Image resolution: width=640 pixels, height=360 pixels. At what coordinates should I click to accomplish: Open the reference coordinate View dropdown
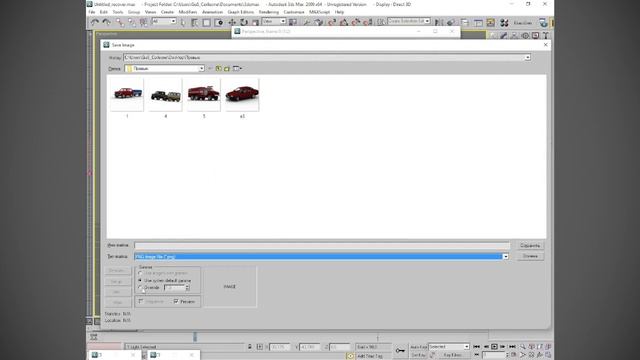click(274, 21)
